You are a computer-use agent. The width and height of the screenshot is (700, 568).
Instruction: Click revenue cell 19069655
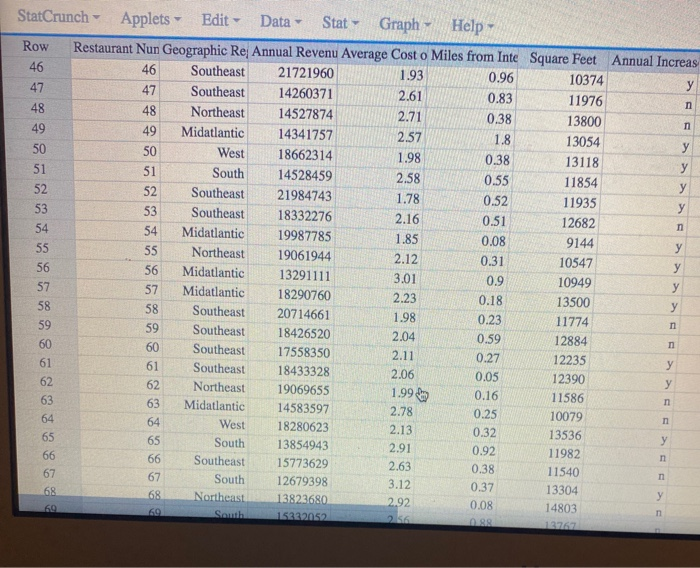303,390
